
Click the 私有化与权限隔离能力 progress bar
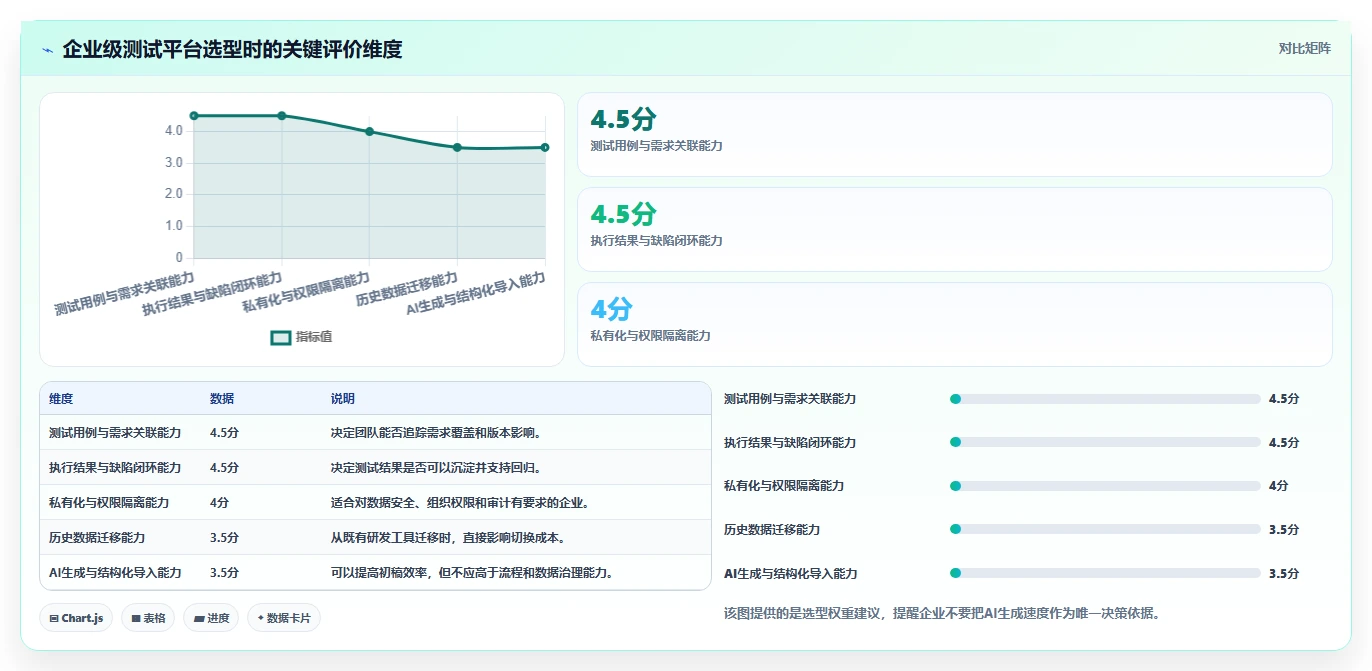[1105, 486]
